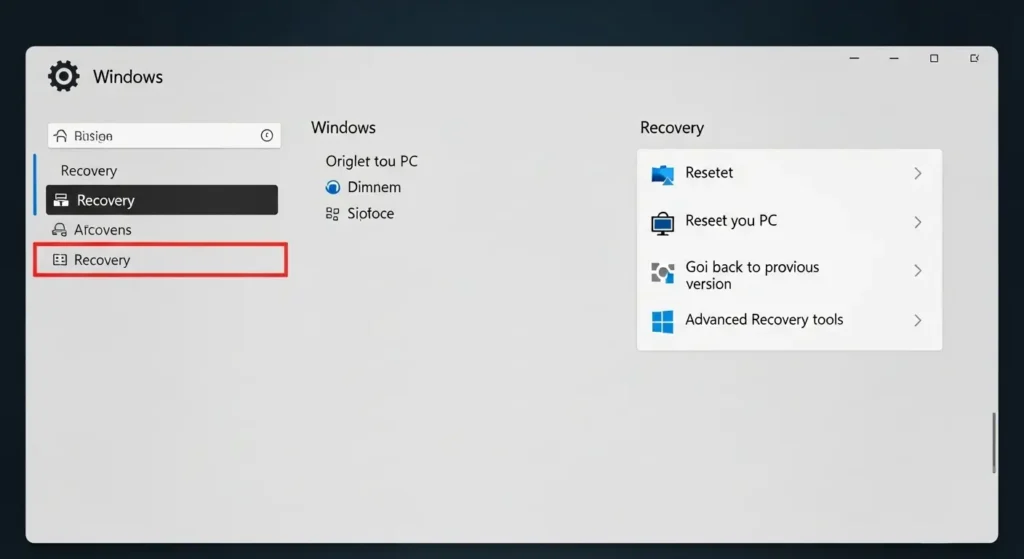Click the monitor icon beside Reseet you PC

(662, 223)
